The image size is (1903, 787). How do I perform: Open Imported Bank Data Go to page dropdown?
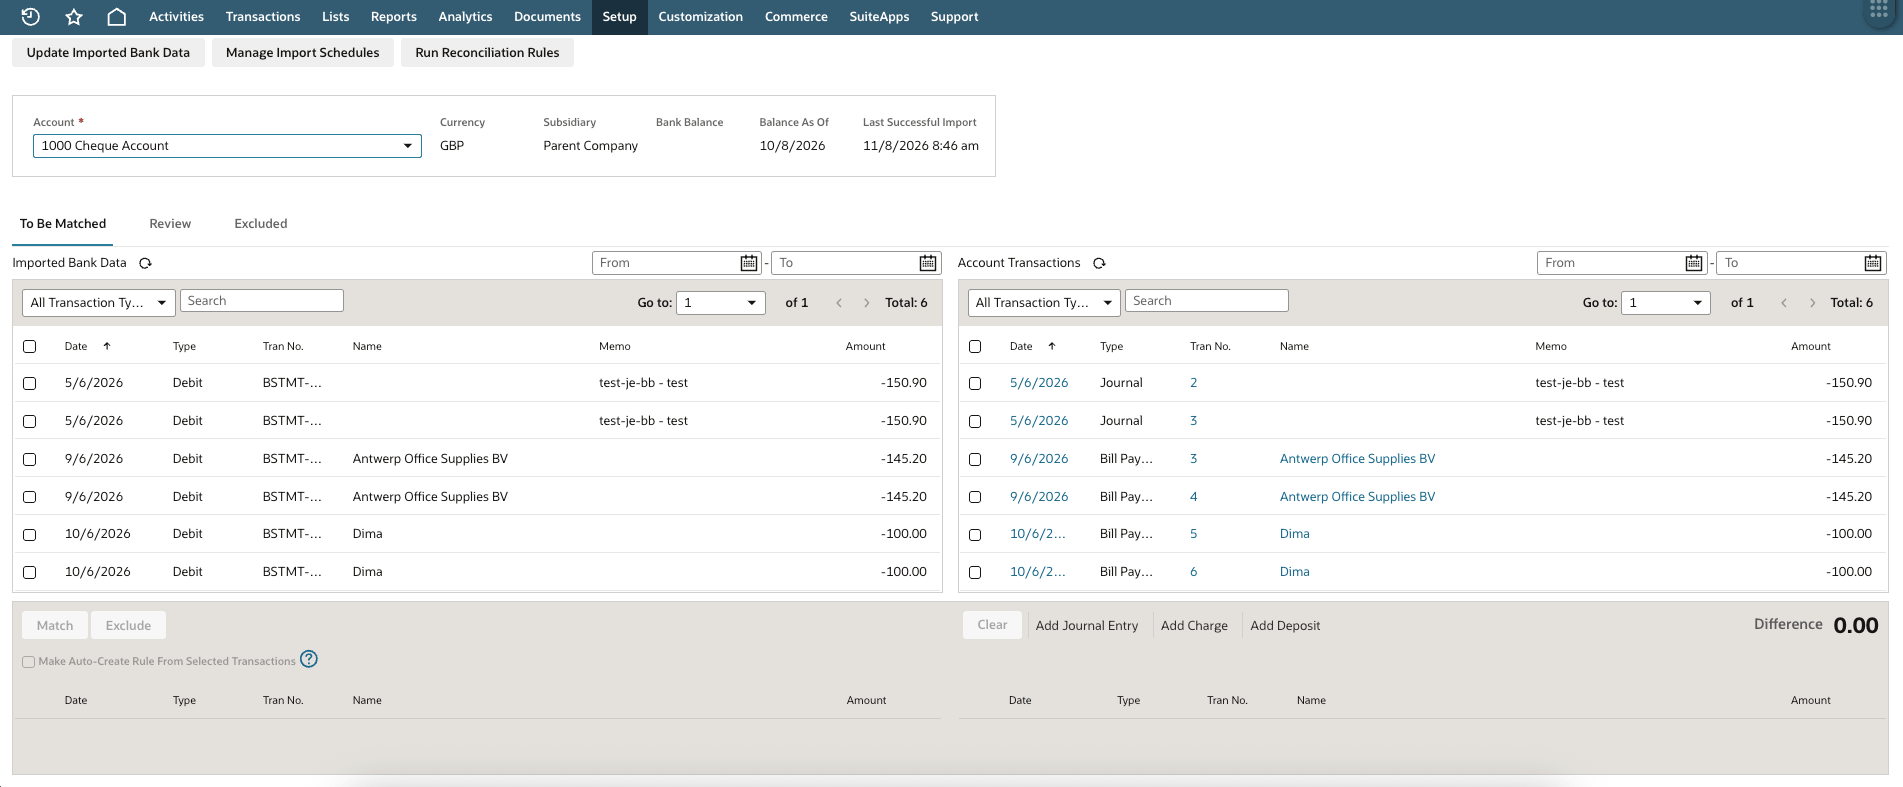coord(721,303)
